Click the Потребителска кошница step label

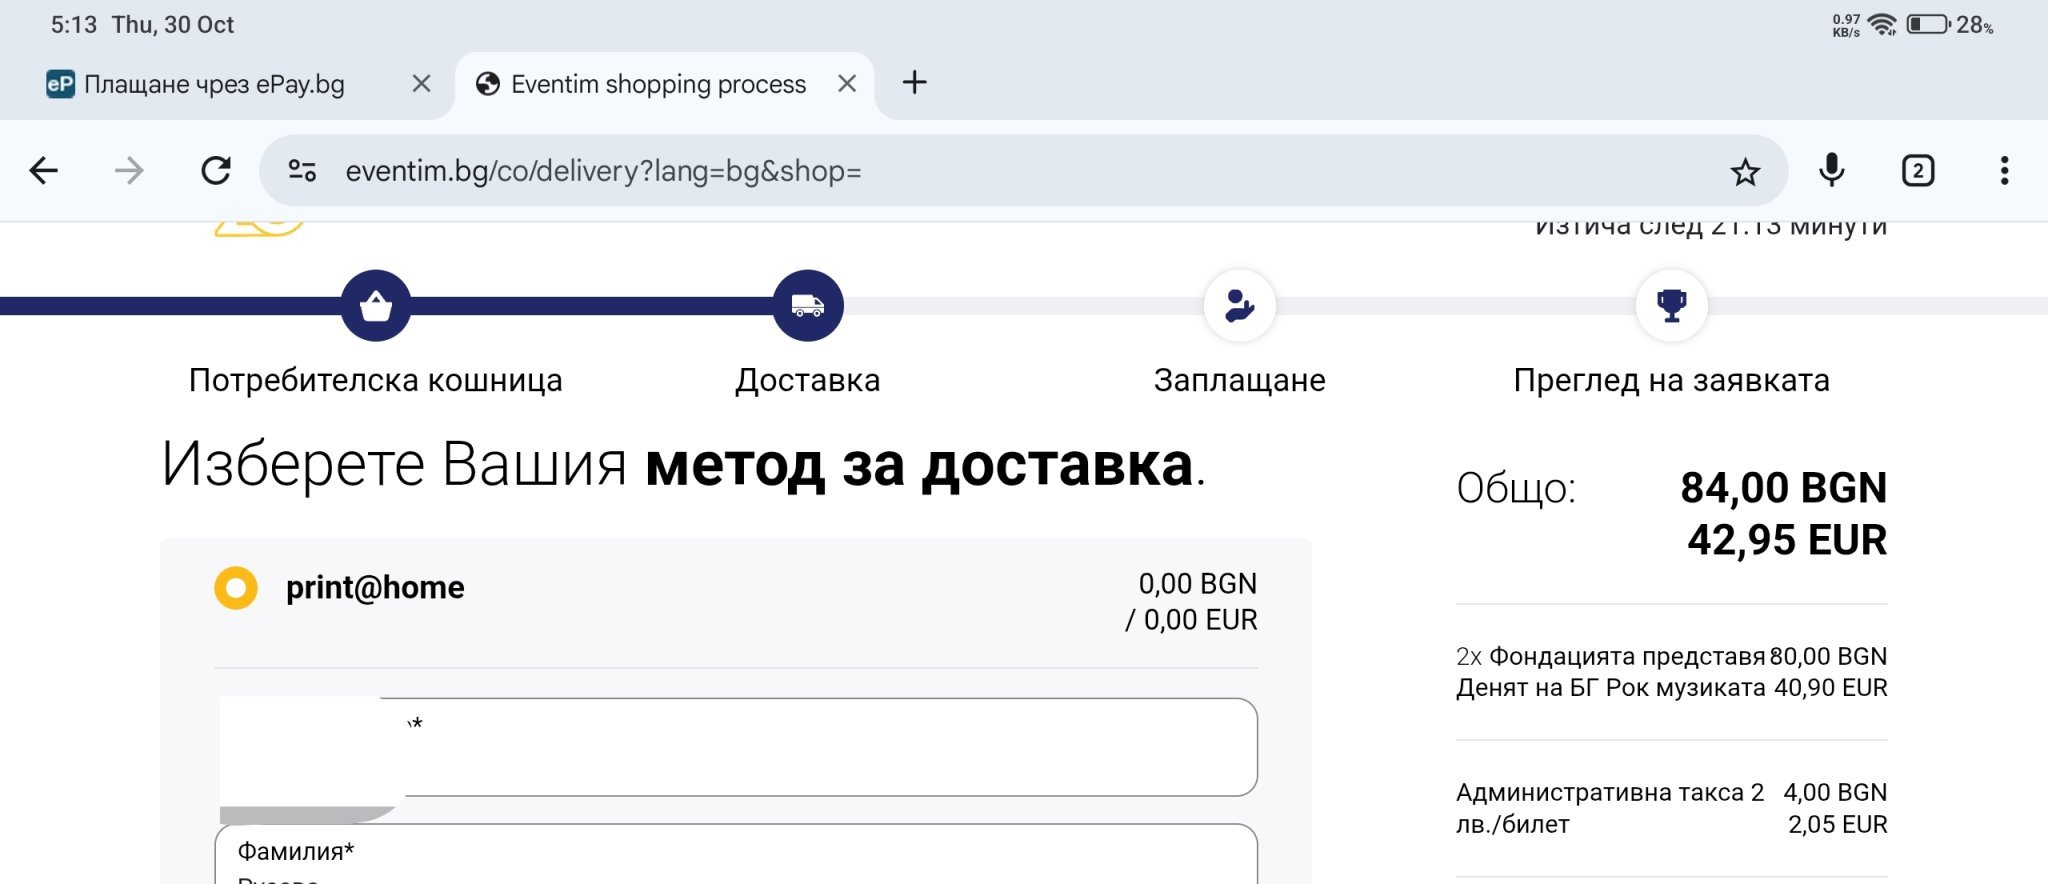pos(376,380)
